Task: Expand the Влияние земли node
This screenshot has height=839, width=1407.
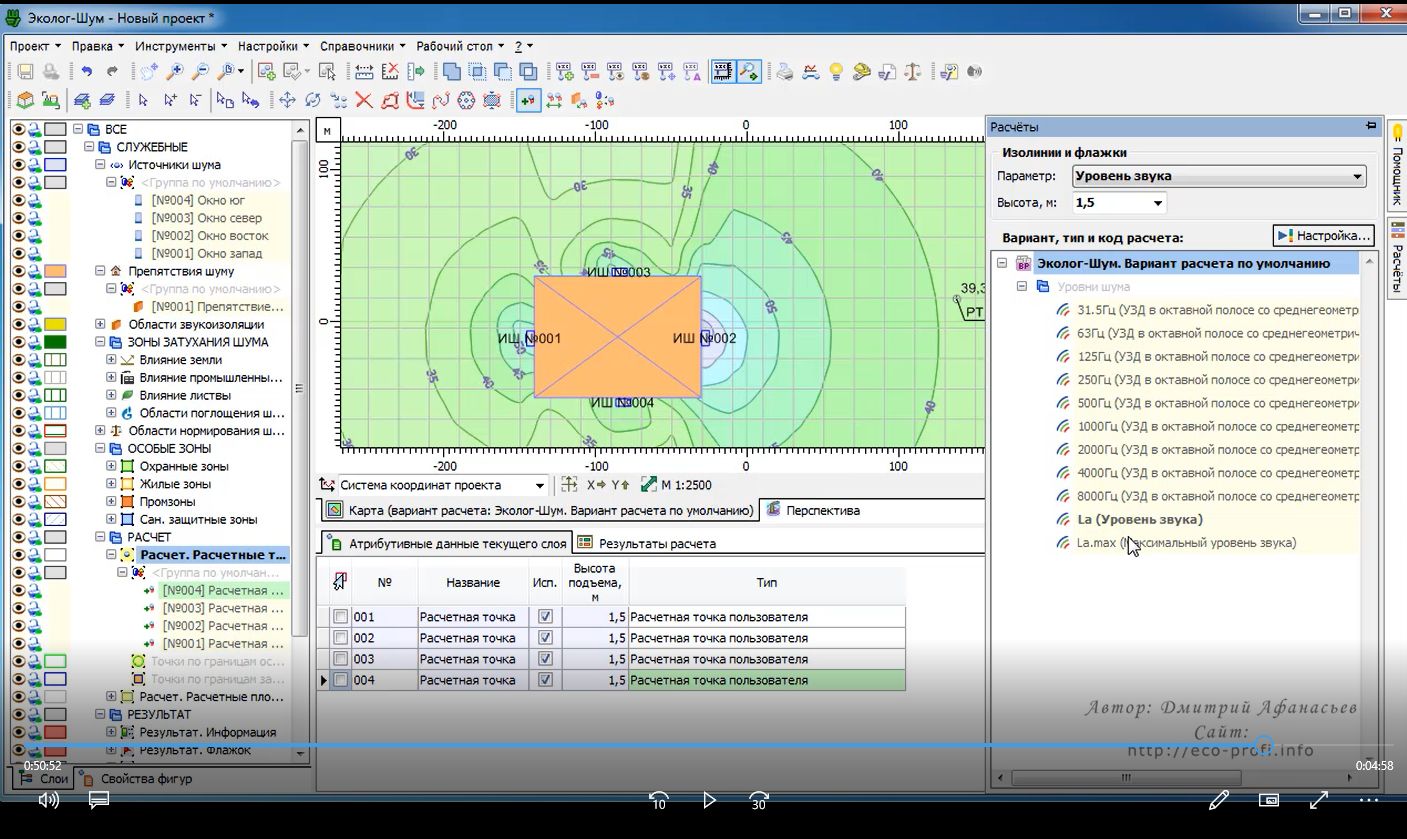Action: 111,360
